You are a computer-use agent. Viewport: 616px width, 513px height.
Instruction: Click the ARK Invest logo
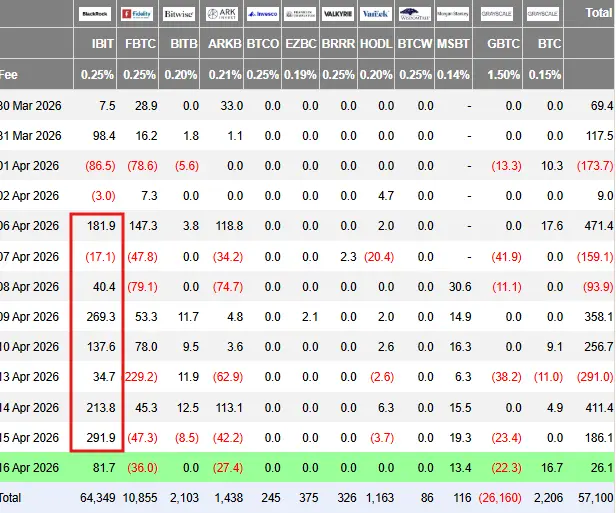pos(222,14)
